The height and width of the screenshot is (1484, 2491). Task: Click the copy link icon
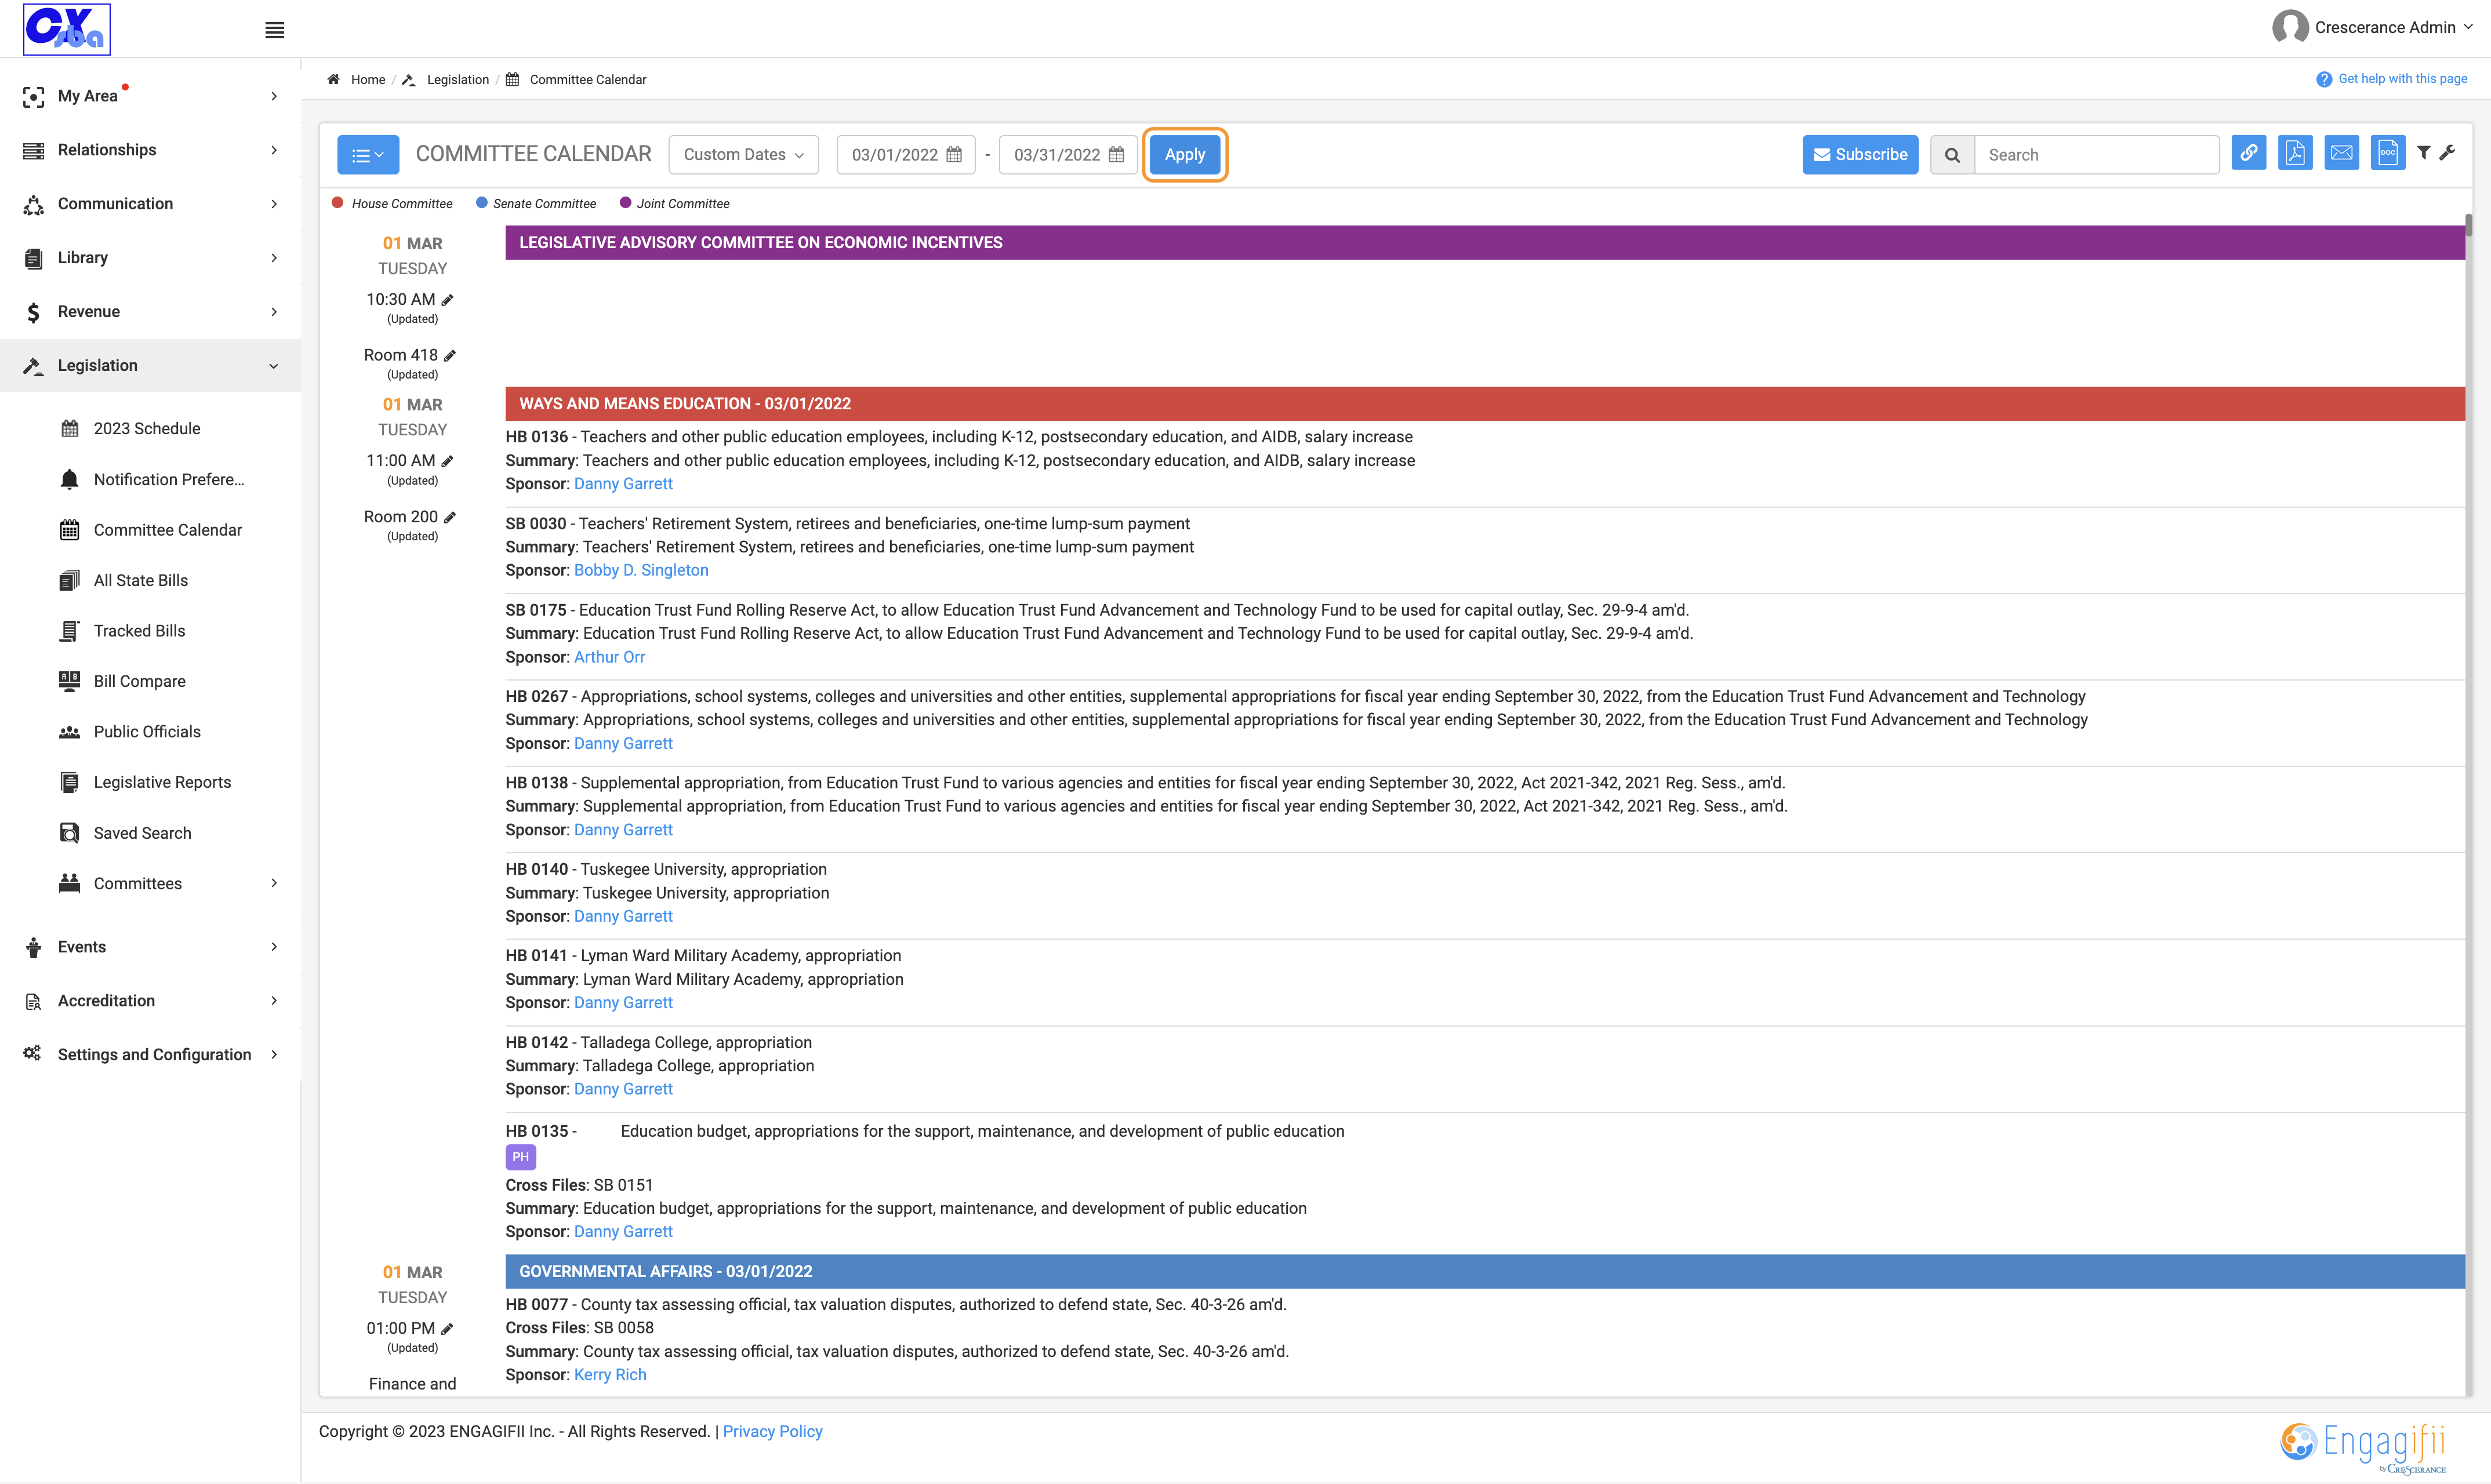coord(2248,153)
